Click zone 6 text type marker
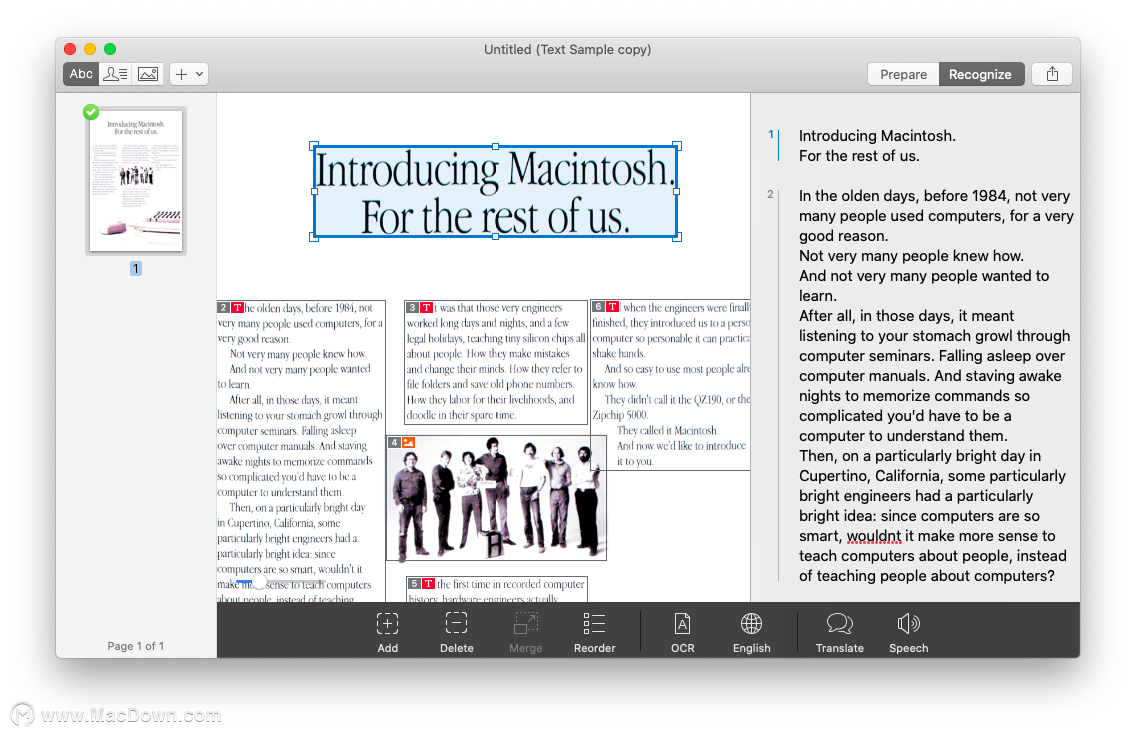This screenshot has height=732, width=1136. (613, 307)
